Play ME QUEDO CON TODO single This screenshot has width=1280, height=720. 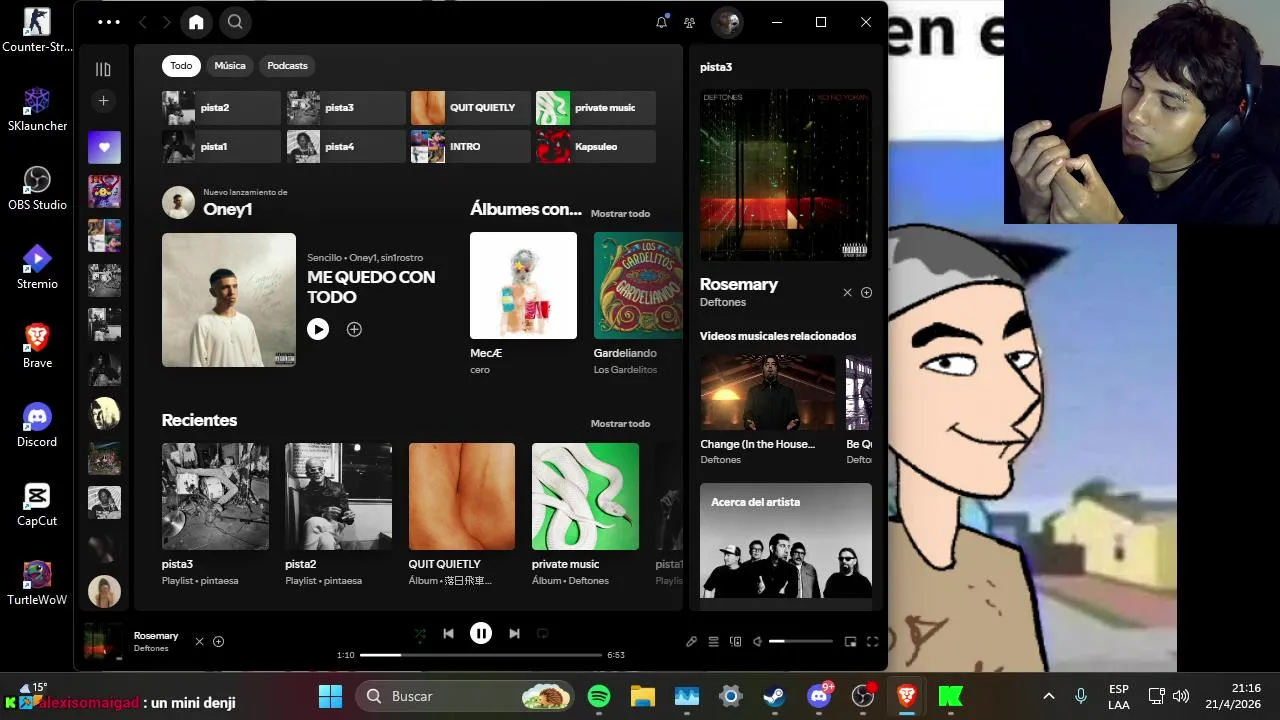tap(318, 329)
